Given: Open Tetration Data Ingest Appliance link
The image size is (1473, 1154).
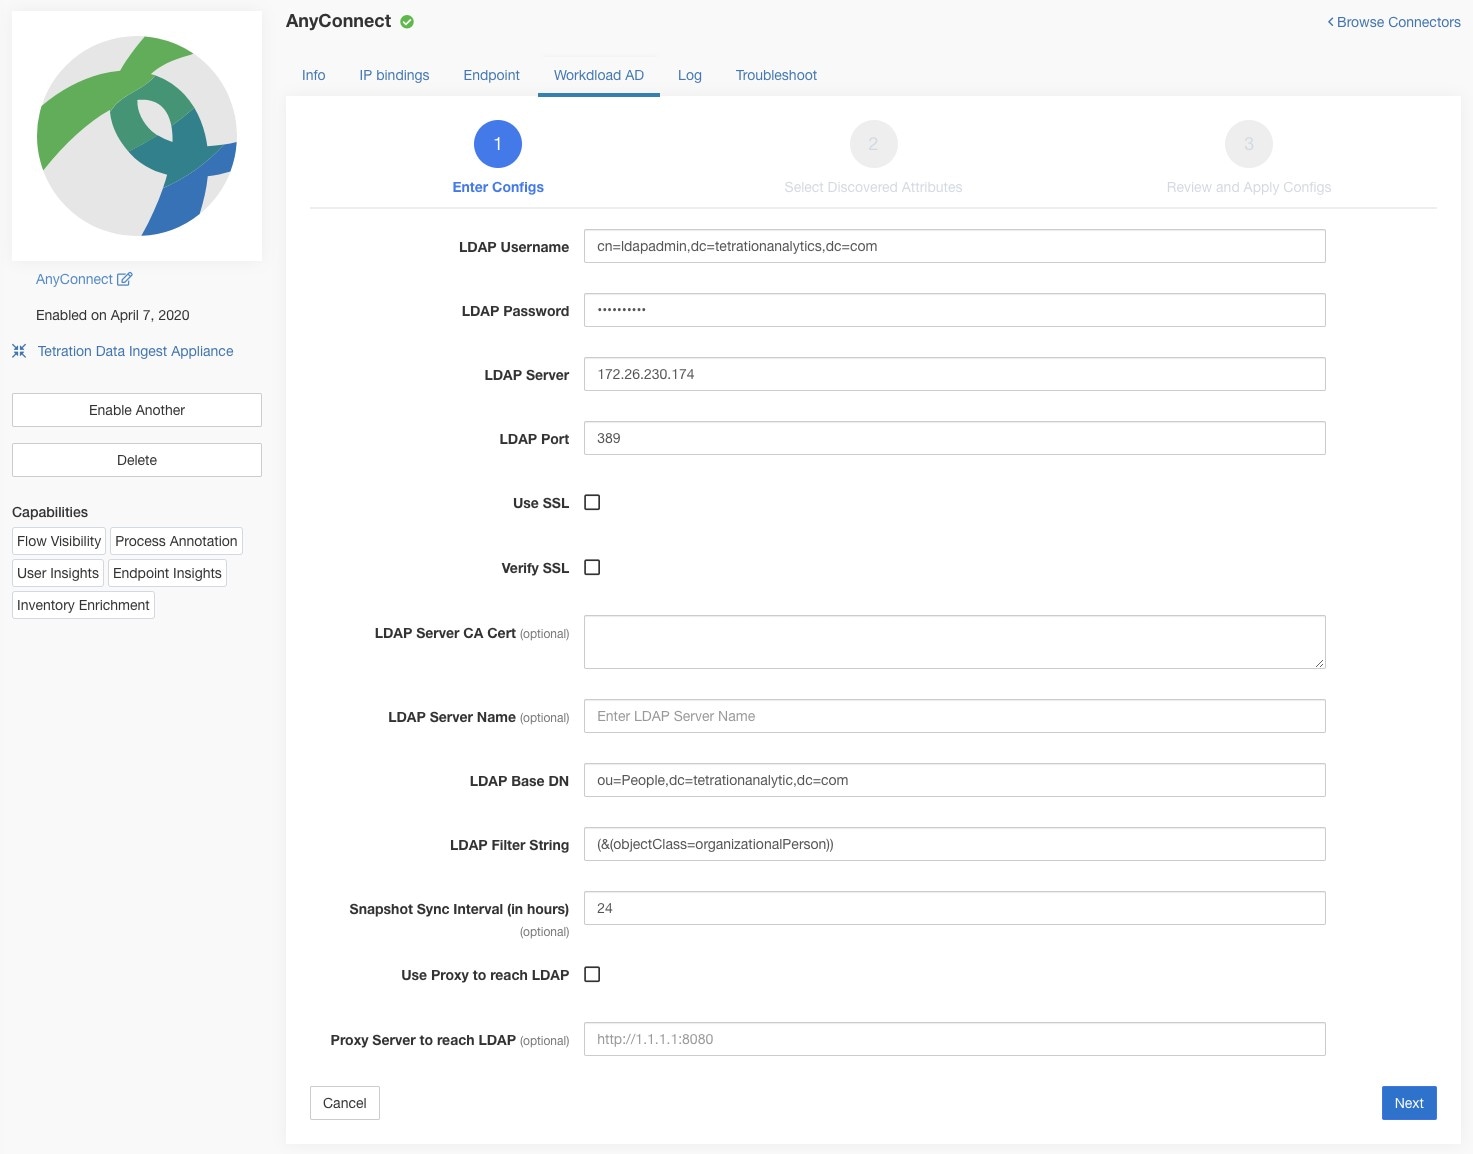Looking at the screenshot, I should pos(135,351).
